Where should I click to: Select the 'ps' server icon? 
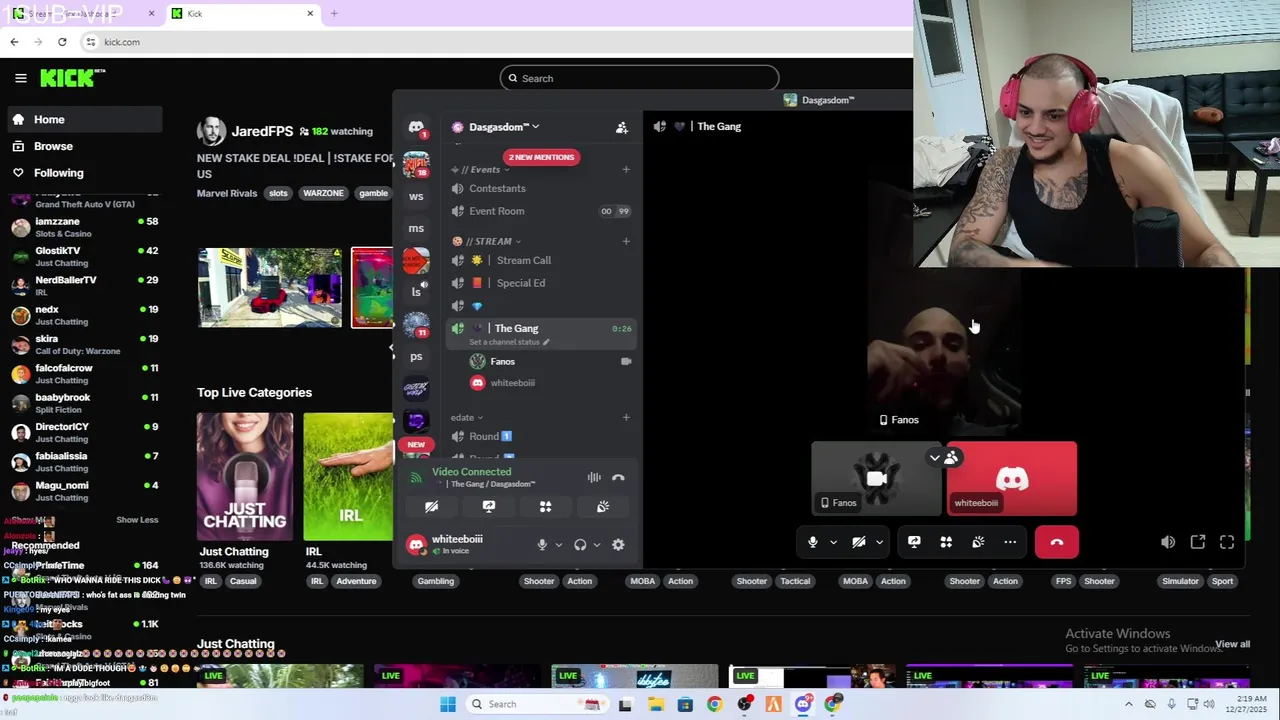416,356
